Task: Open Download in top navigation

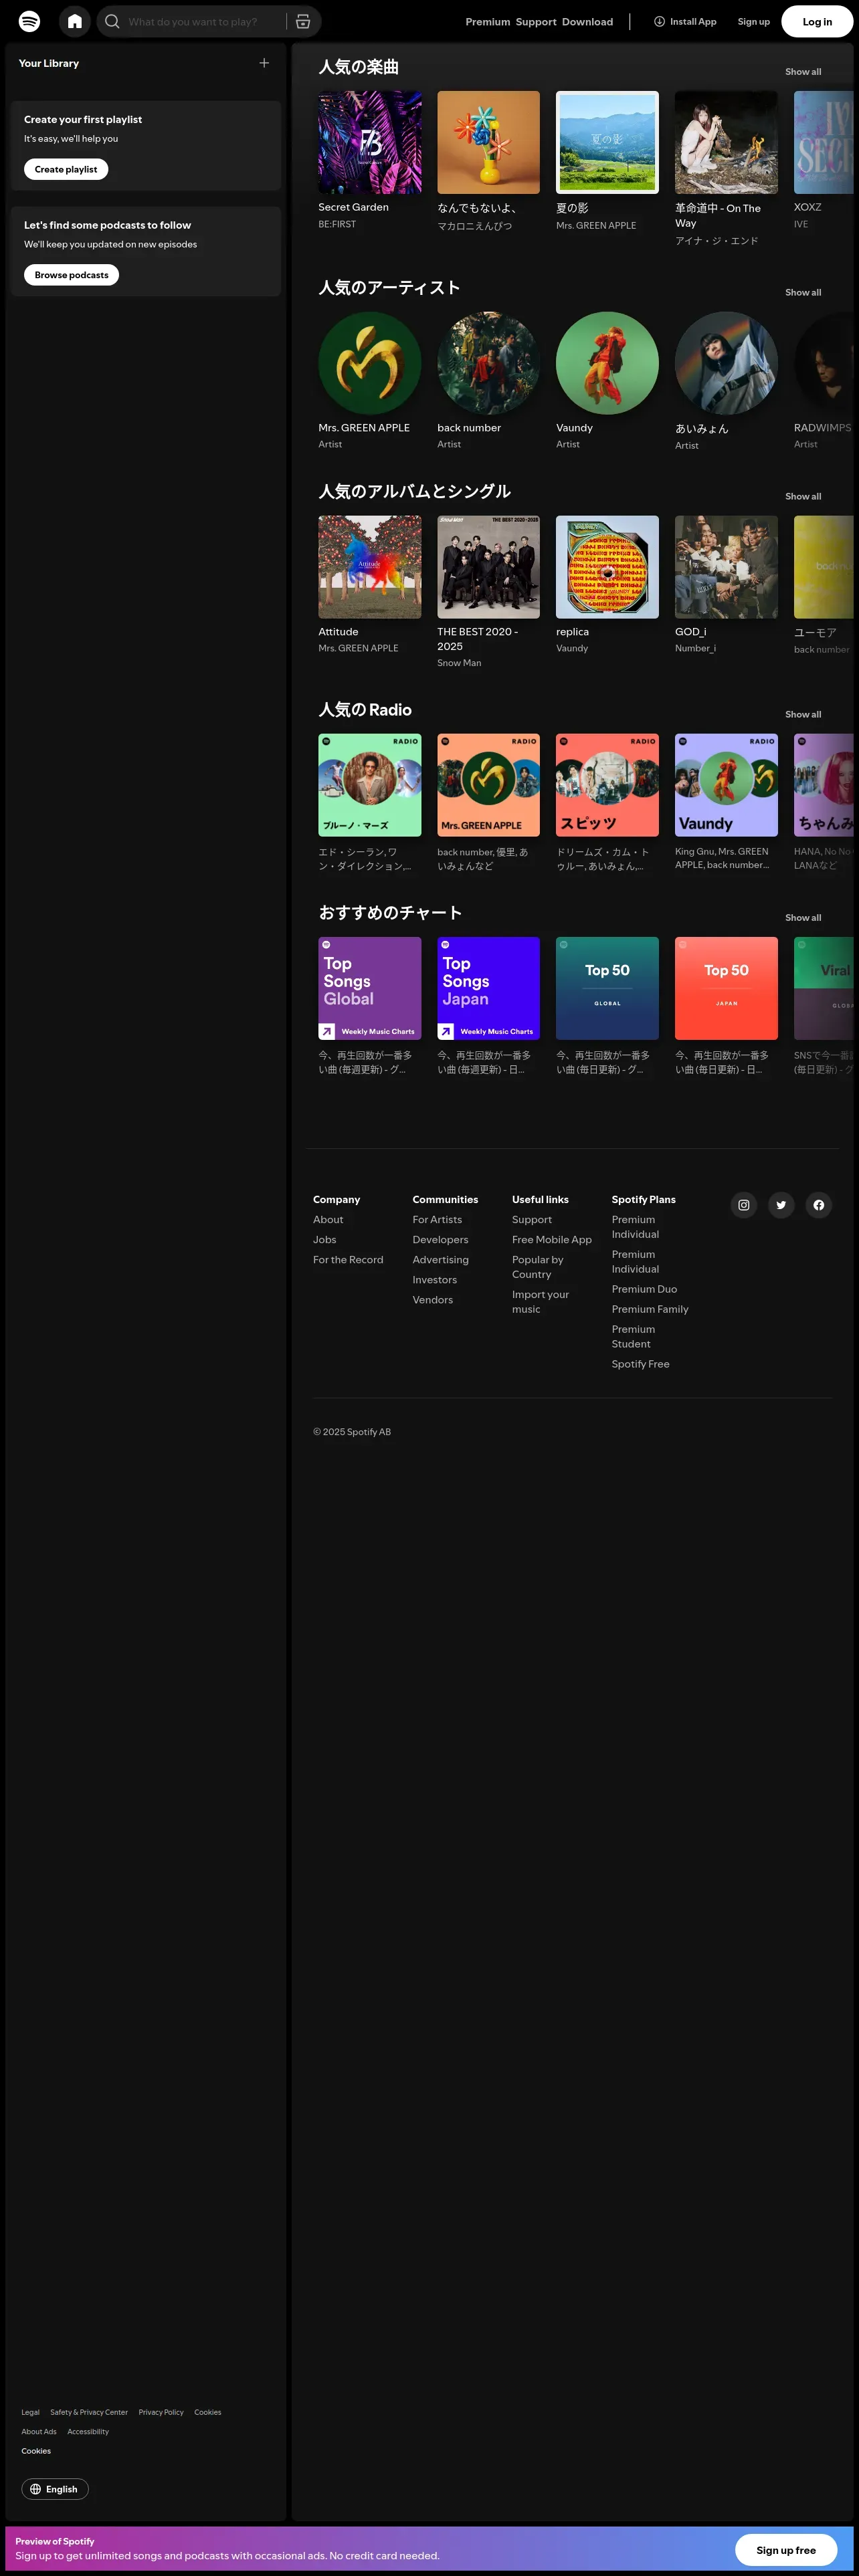Action: (x=588, y=21)
